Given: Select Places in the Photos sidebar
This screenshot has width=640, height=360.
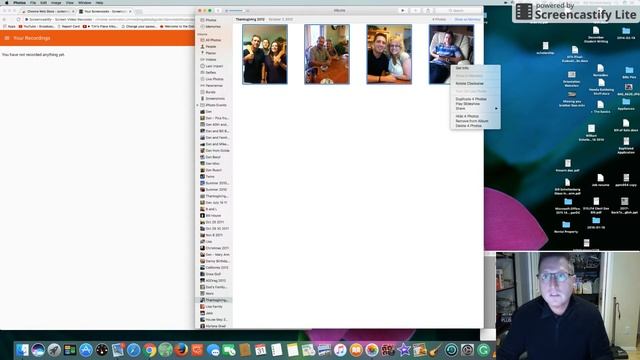Looking at the screenshot, I should (211, 53).
